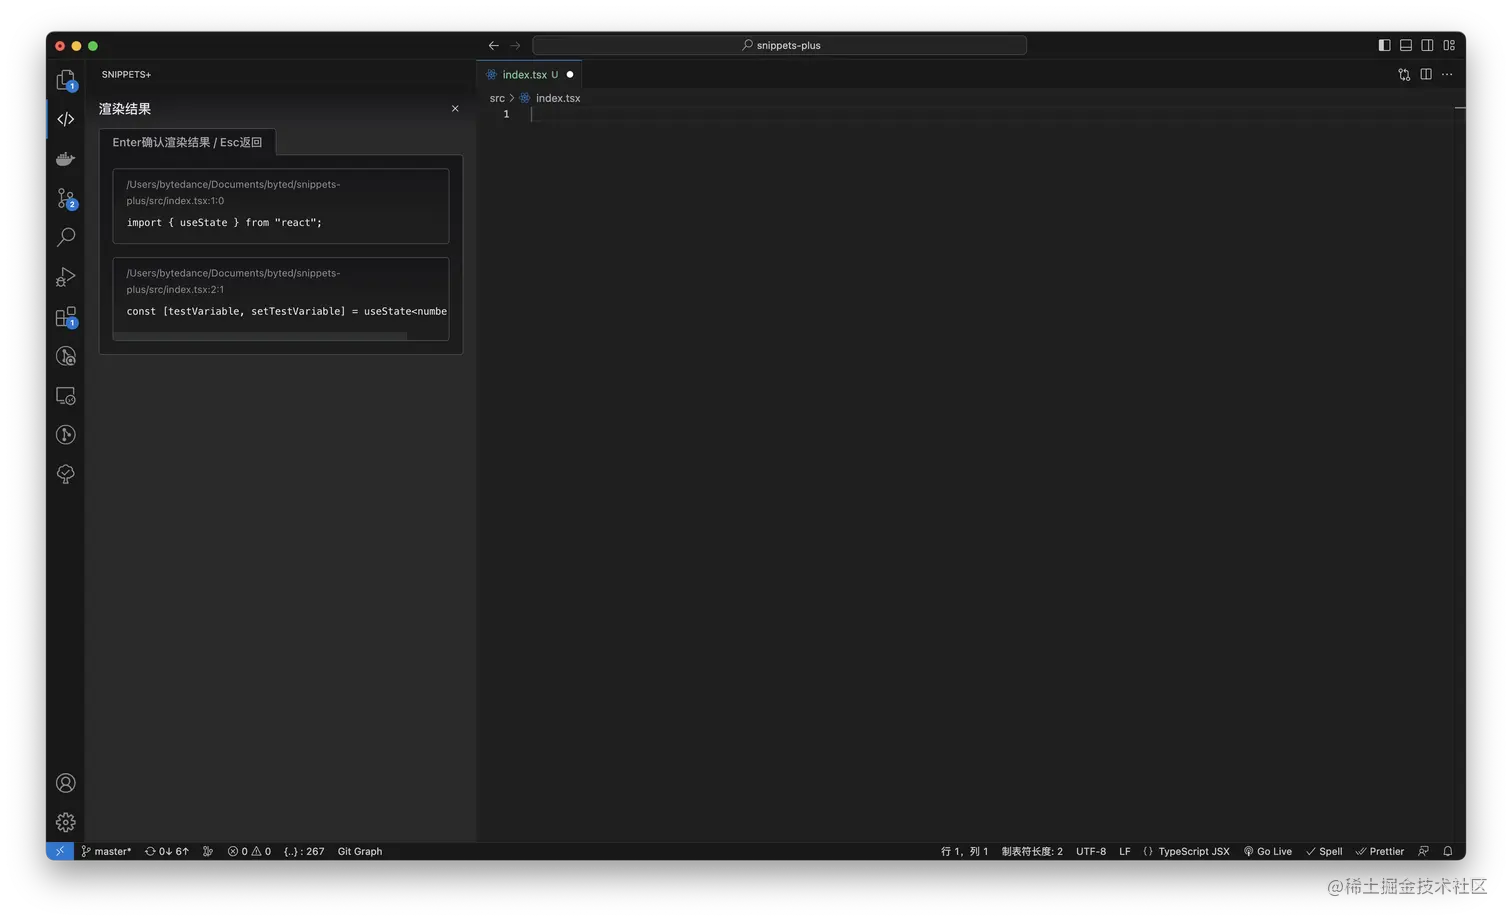Click the {..}: 267 status item
1512x921 pixels.
[304, 851]
